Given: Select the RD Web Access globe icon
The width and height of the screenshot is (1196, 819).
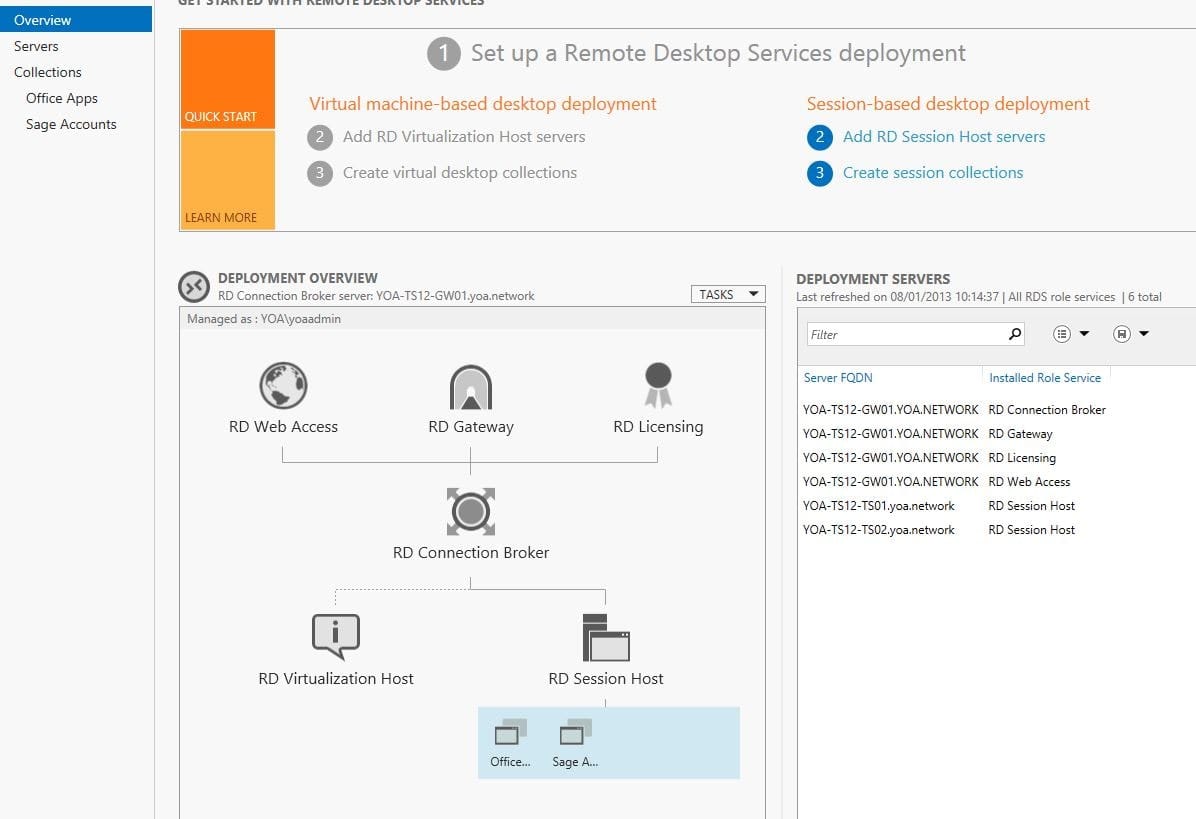Looking at the screenshot, I should pyautogui.click(x=283, y=385).
